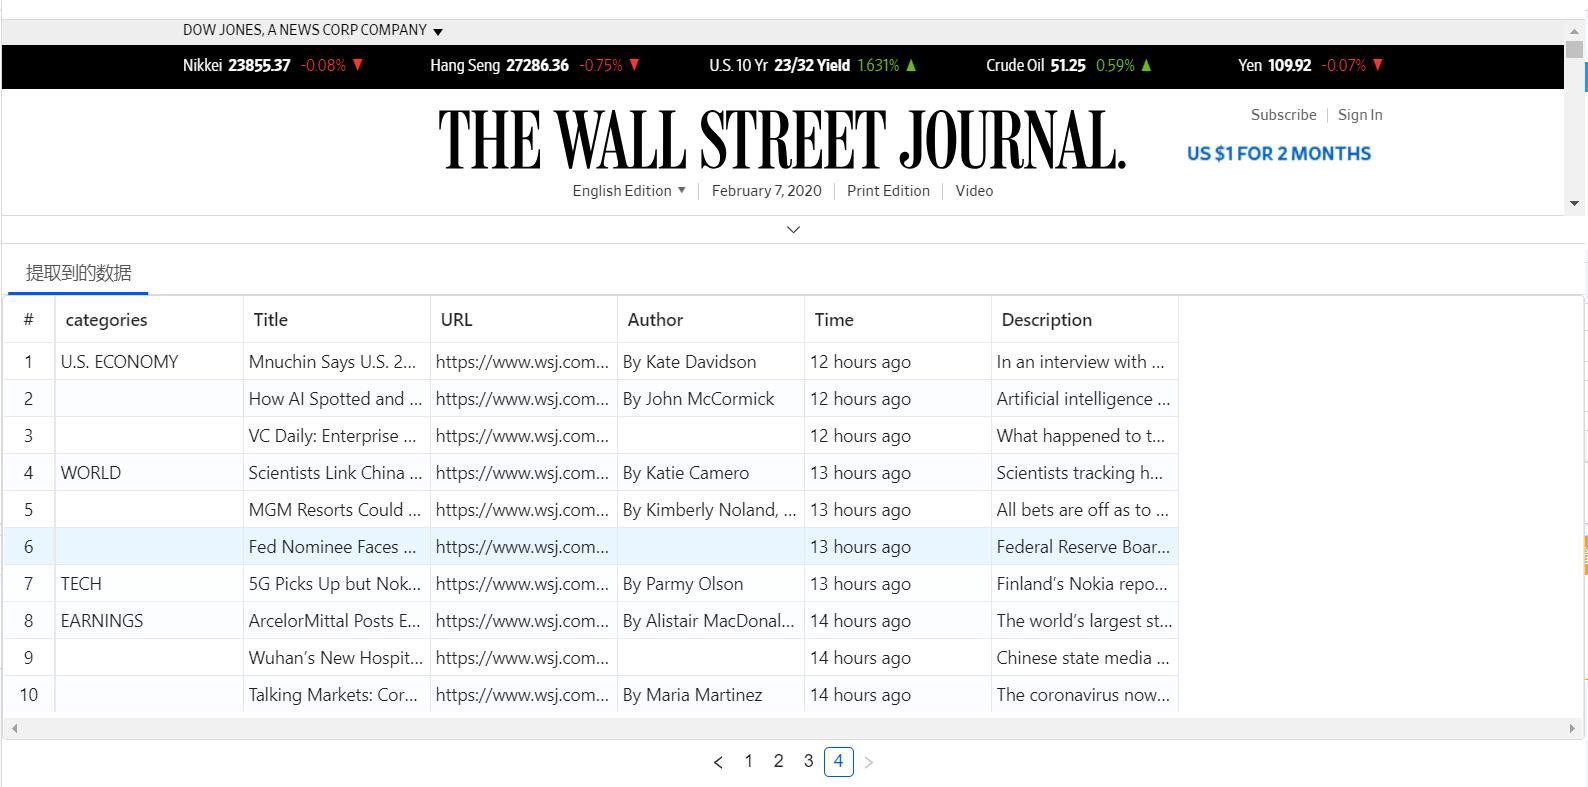
Task: Click title 'Mnuchin Says U.S. 2...'
Action: point(332,362)
